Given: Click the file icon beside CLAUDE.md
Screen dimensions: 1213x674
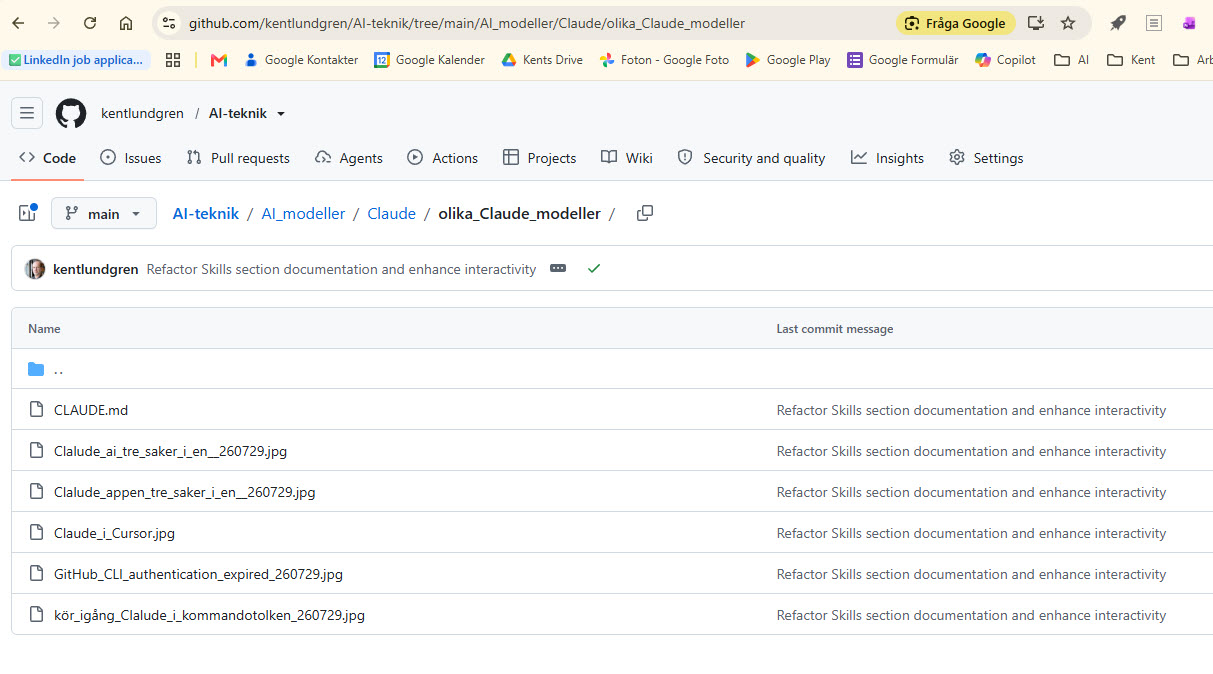Looking at the screenshot, I should [x=36, y=409].
